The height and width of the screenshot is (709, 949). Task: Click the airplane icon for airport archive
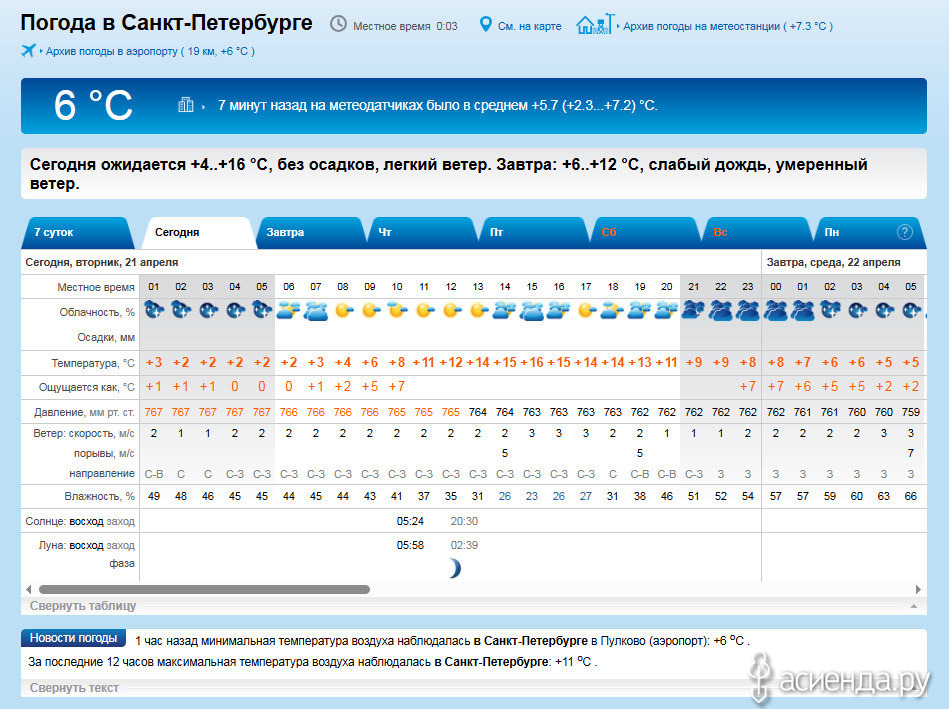(x=28, y=51)
